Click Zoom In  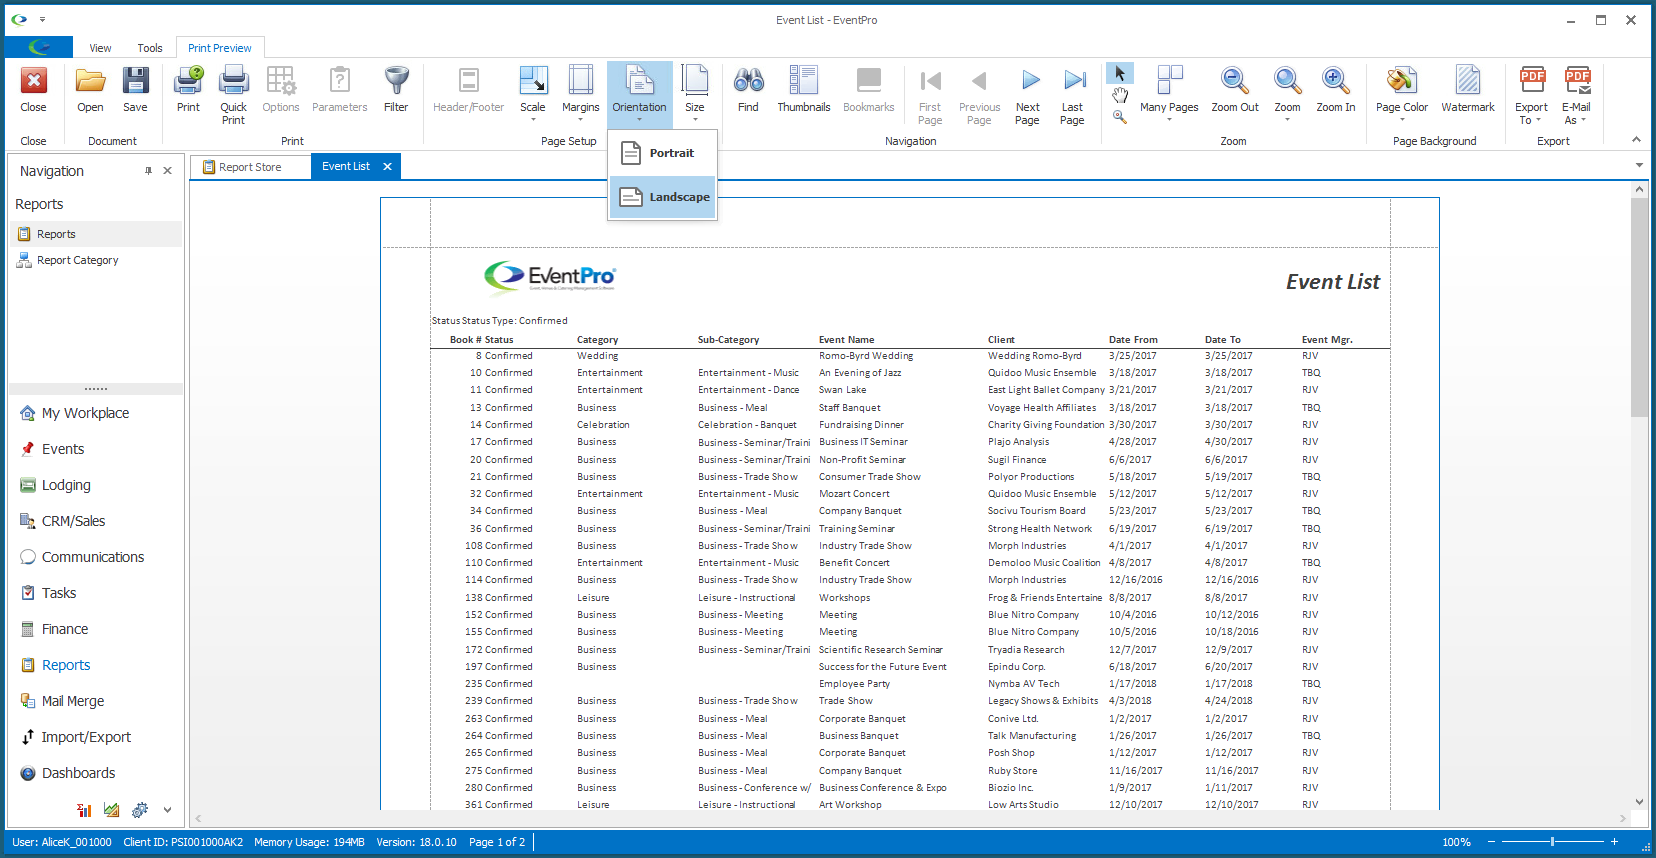1335,90
